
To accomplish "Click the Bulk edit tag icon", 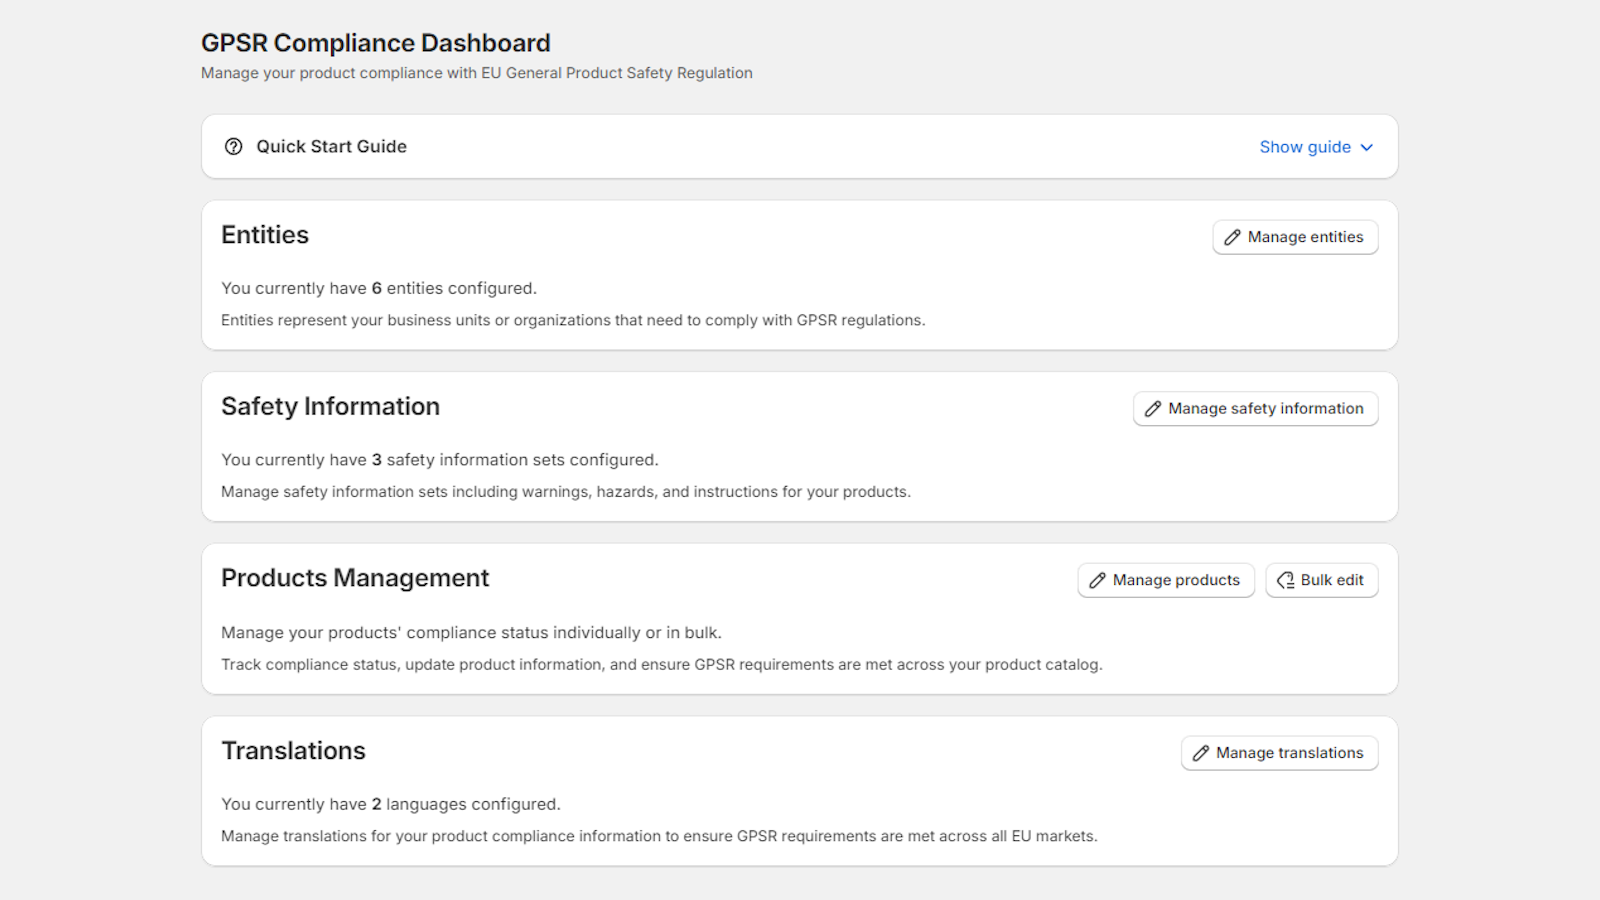I will coord(1285,580).
